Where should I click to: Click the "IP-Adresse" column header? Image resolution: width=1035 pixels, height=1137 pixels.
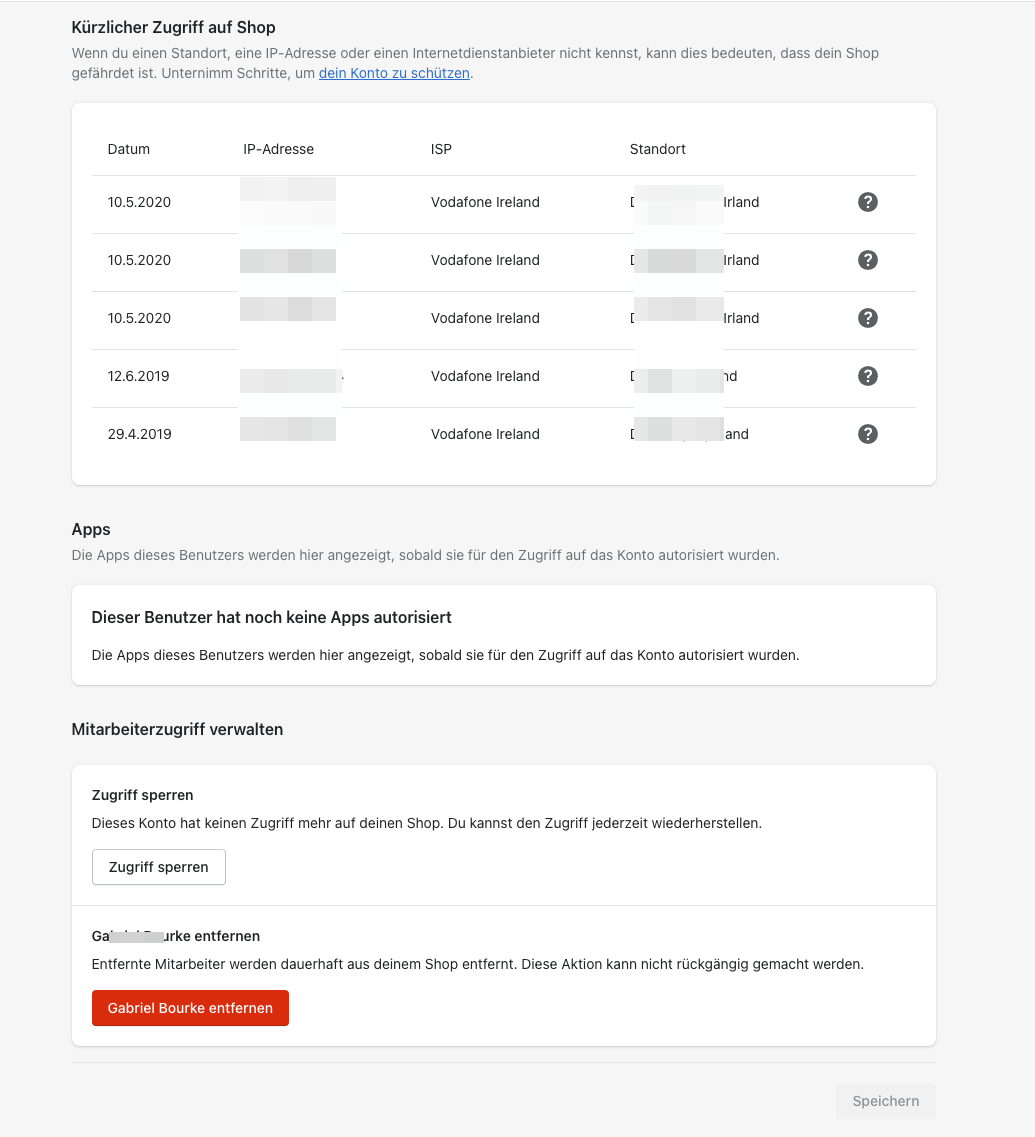click(278, 149)
